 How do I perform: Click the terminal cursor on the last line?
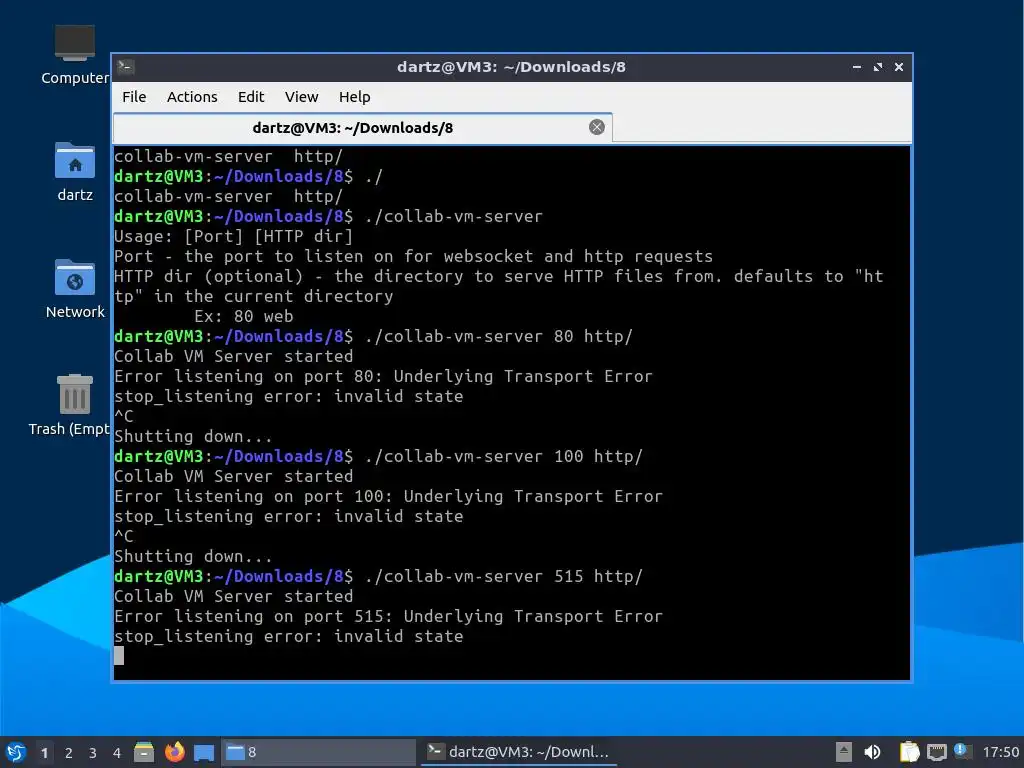(119, 656)
